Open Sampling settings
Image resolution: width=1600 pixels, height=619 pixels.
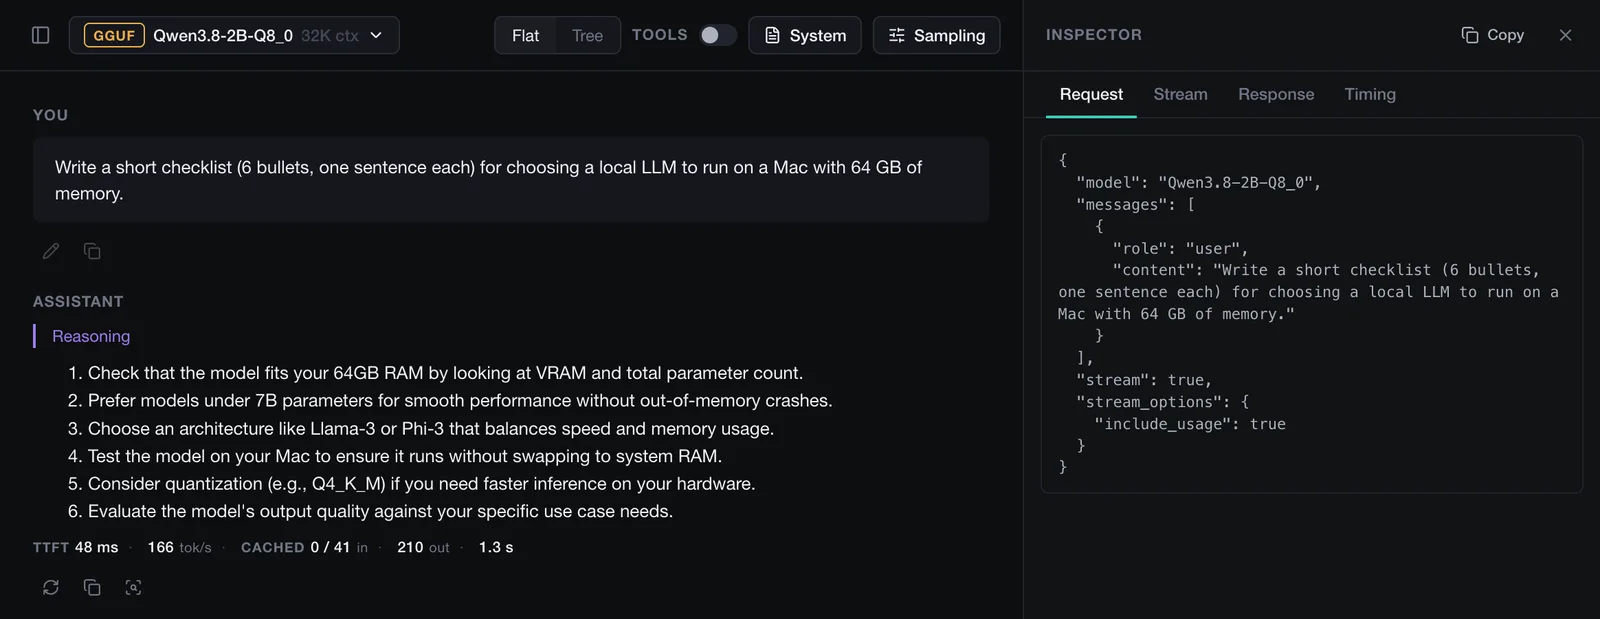click(x=936, y=35)
